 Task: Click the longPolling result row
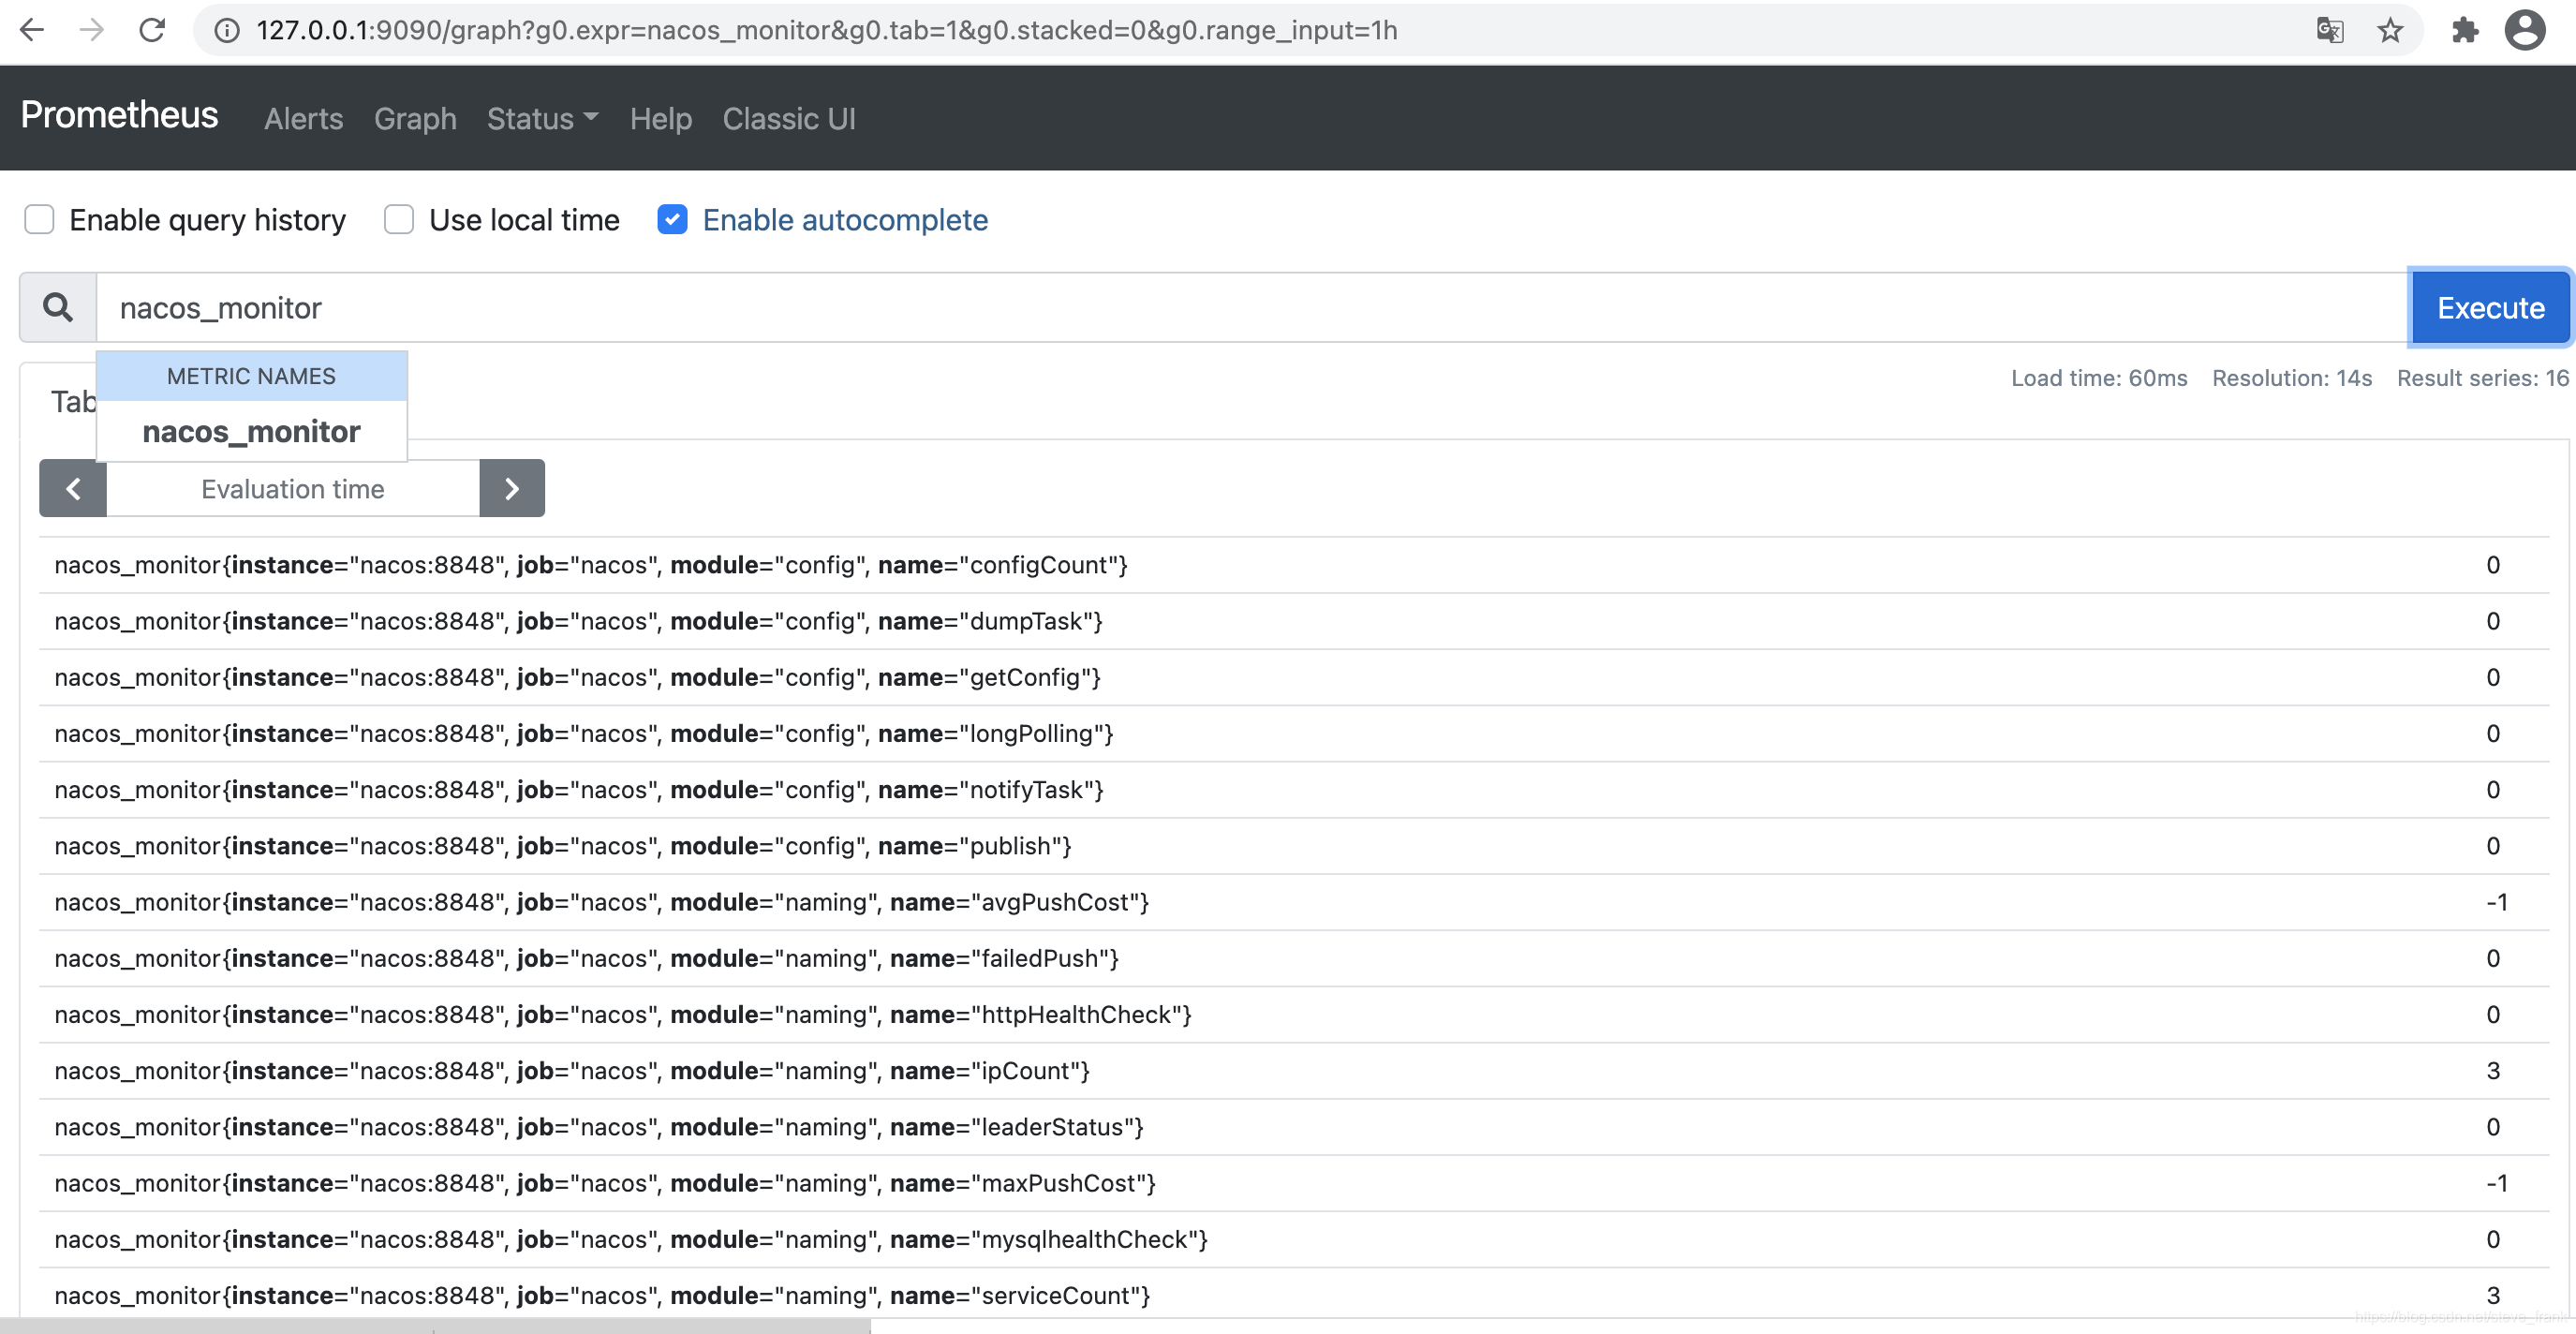[x=1294, y=733]
